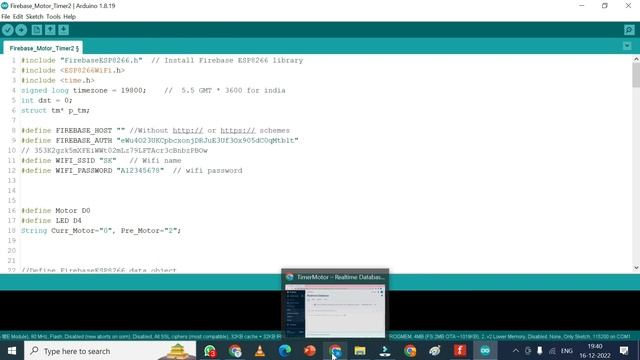
Task: Open Microsoft Edge from the taskbar
Action: tap(285, 351)
